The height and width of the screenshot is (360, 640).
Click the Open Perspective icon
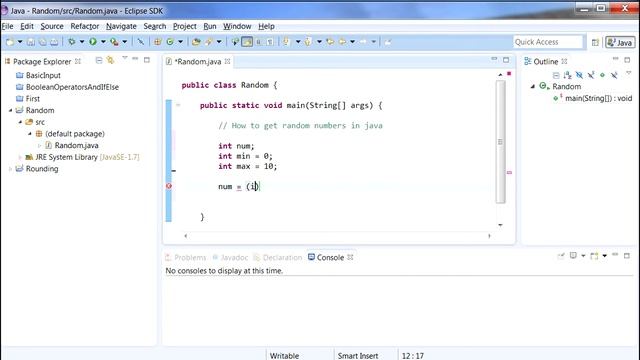[x=595, y=42]
